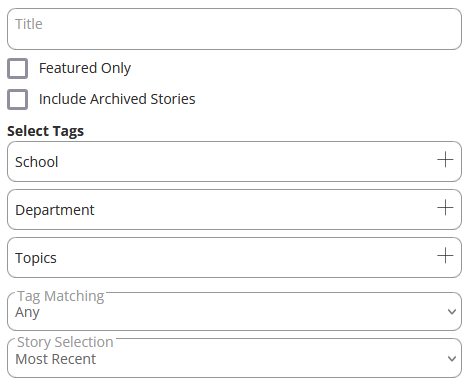
Task: Expand the Topics tag section
Action: click(234, 258)
